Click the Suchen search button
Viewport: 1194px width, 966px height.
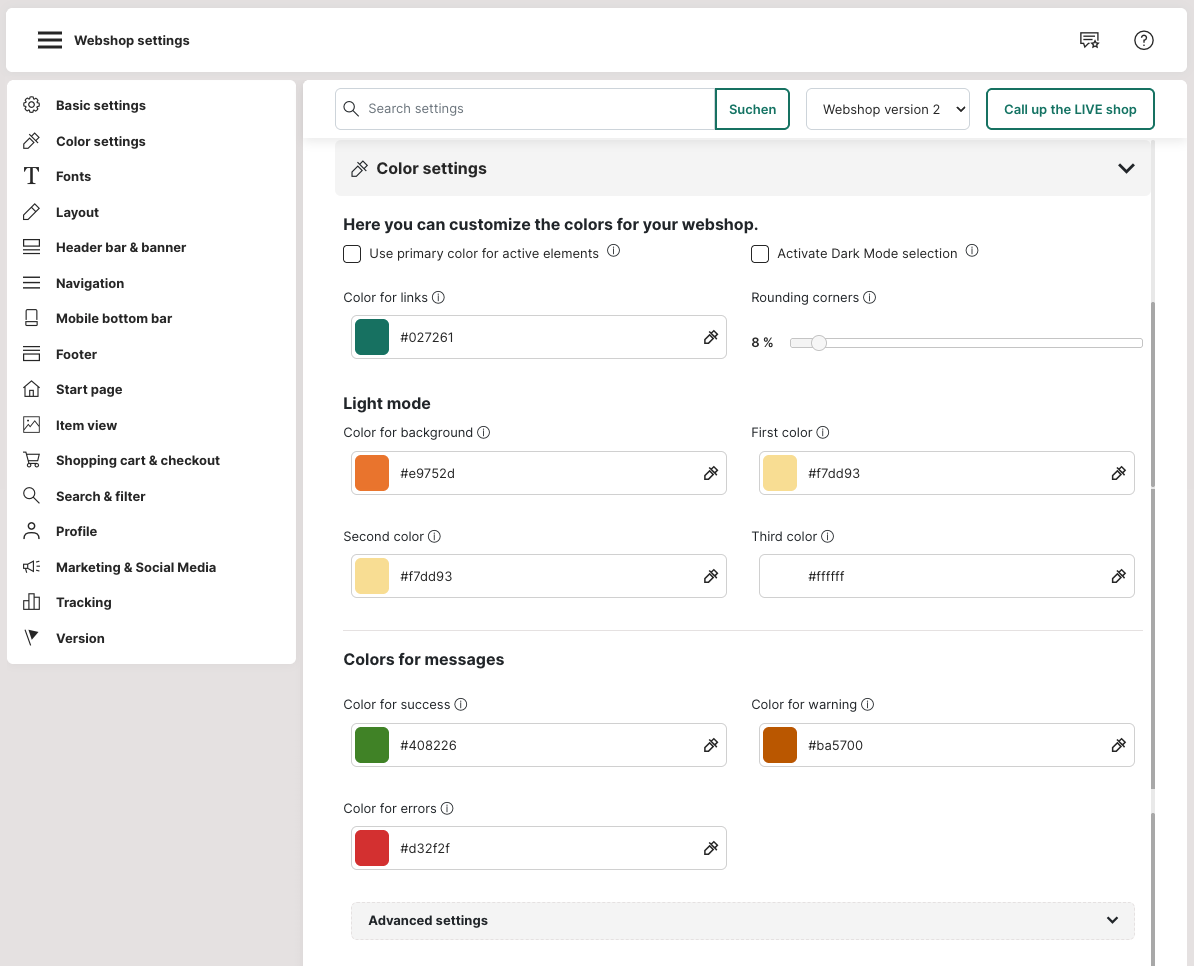[752, 109]
